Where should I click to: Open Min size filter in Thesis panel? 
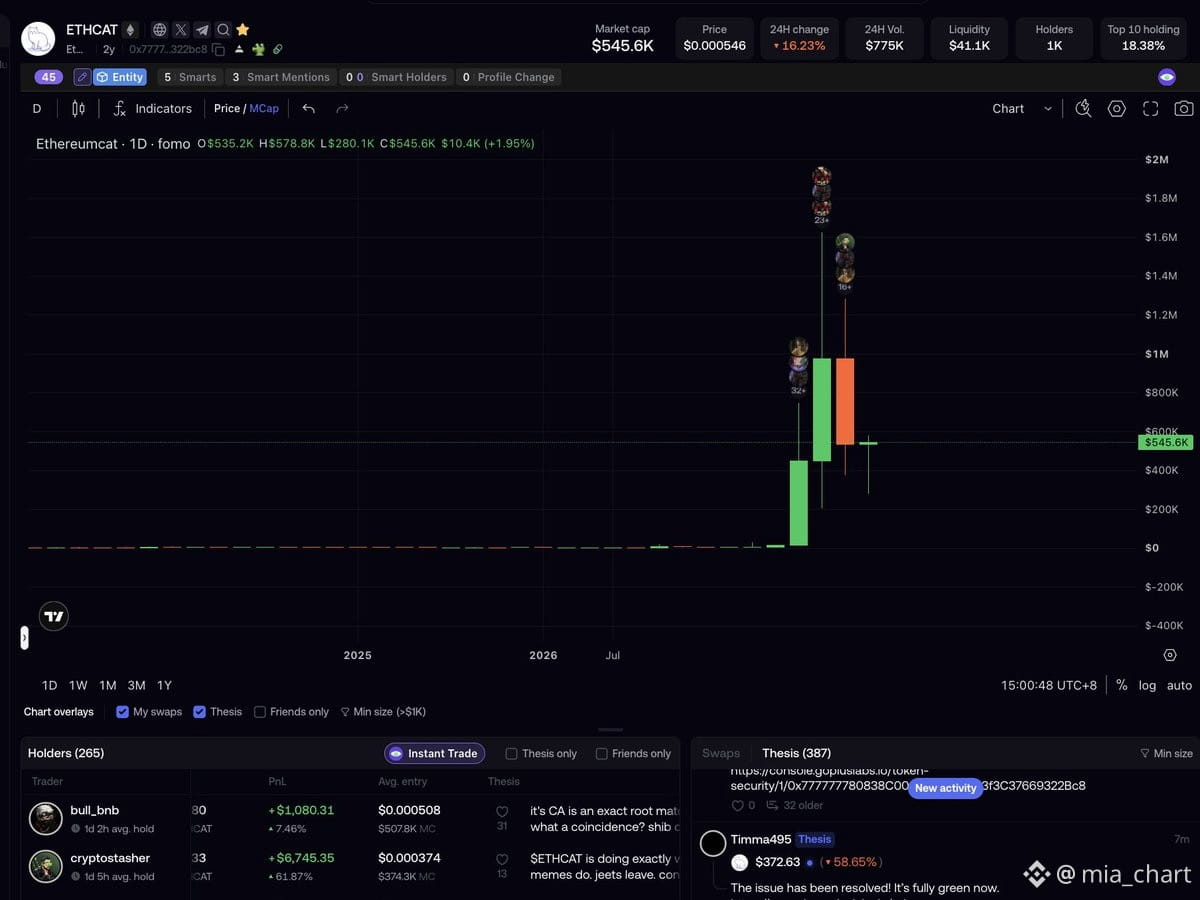coord(1166,753)
